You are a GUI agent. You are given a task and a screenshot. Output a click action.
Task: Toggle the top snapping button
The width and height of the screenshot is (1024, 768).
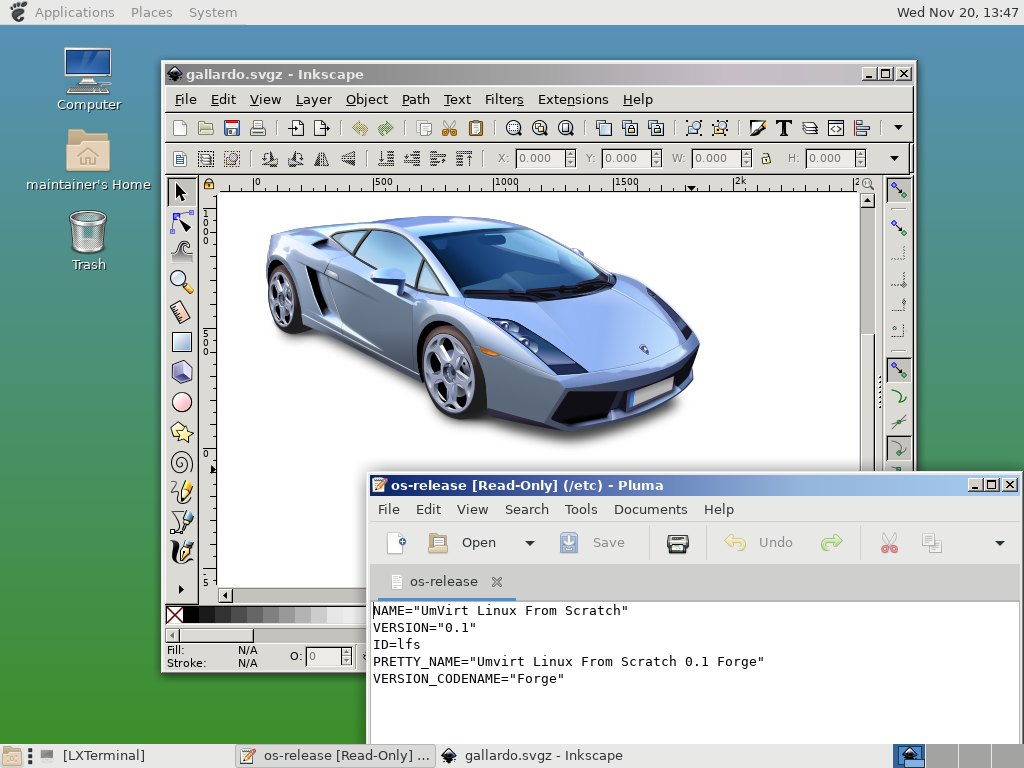click(899, 190)
